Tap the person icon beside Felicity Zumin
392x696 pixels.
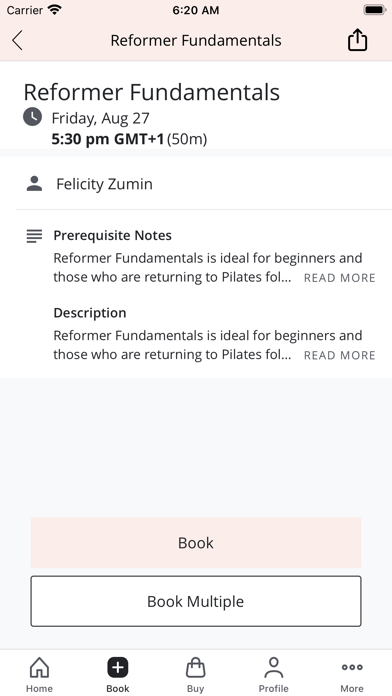pos(34,184)
